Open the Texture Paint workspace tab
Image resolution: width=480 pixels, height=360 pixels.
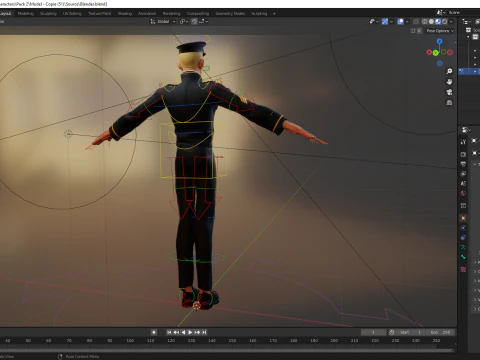[x=99, y=13]
